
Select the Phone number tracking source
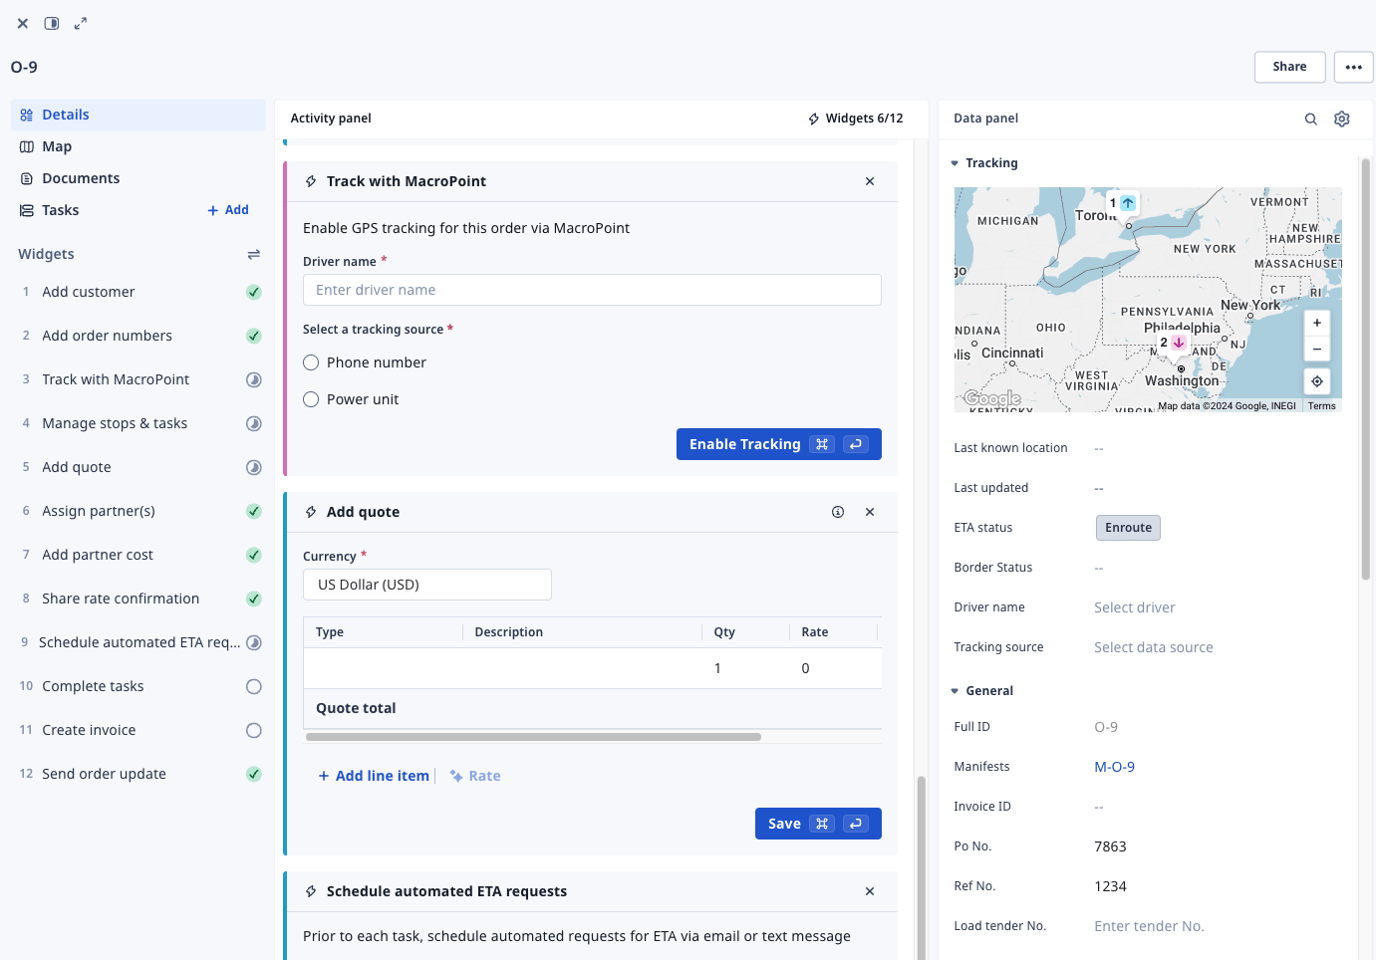[310, 362]
